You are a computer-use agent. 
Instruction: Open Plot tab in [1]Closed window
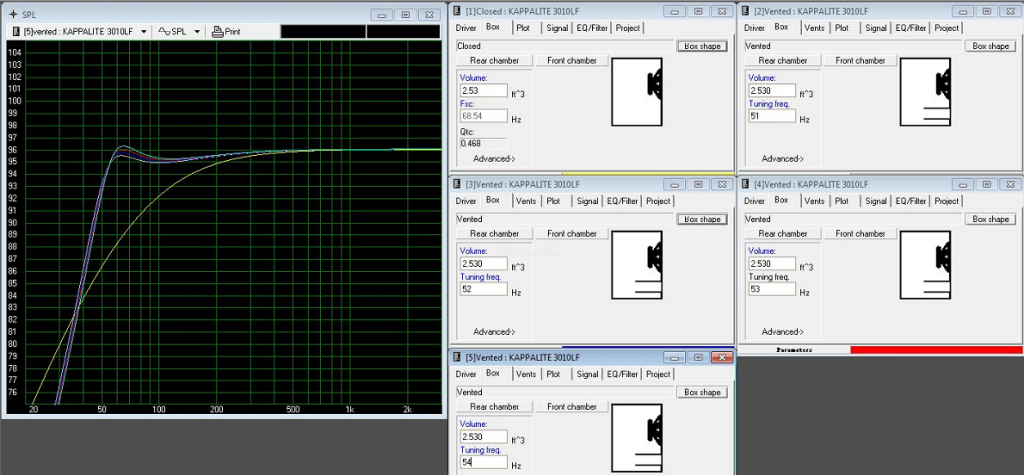(523, 28)
